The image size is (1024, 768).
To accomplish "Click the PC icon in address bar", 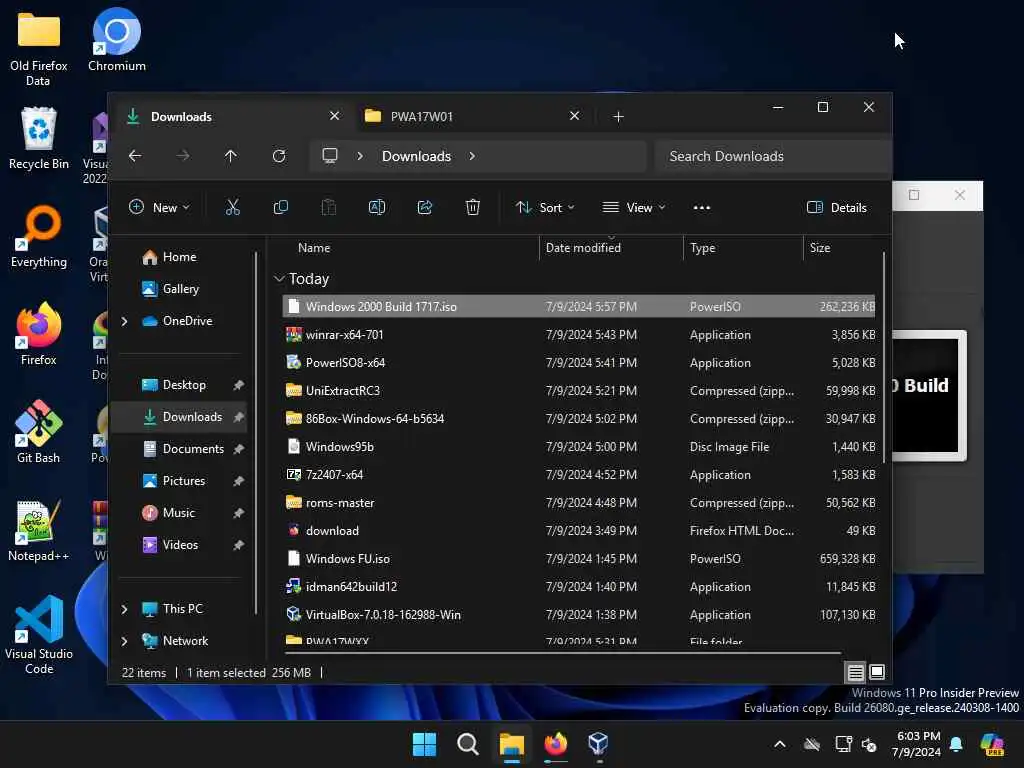I will click(x=330, y=156).
